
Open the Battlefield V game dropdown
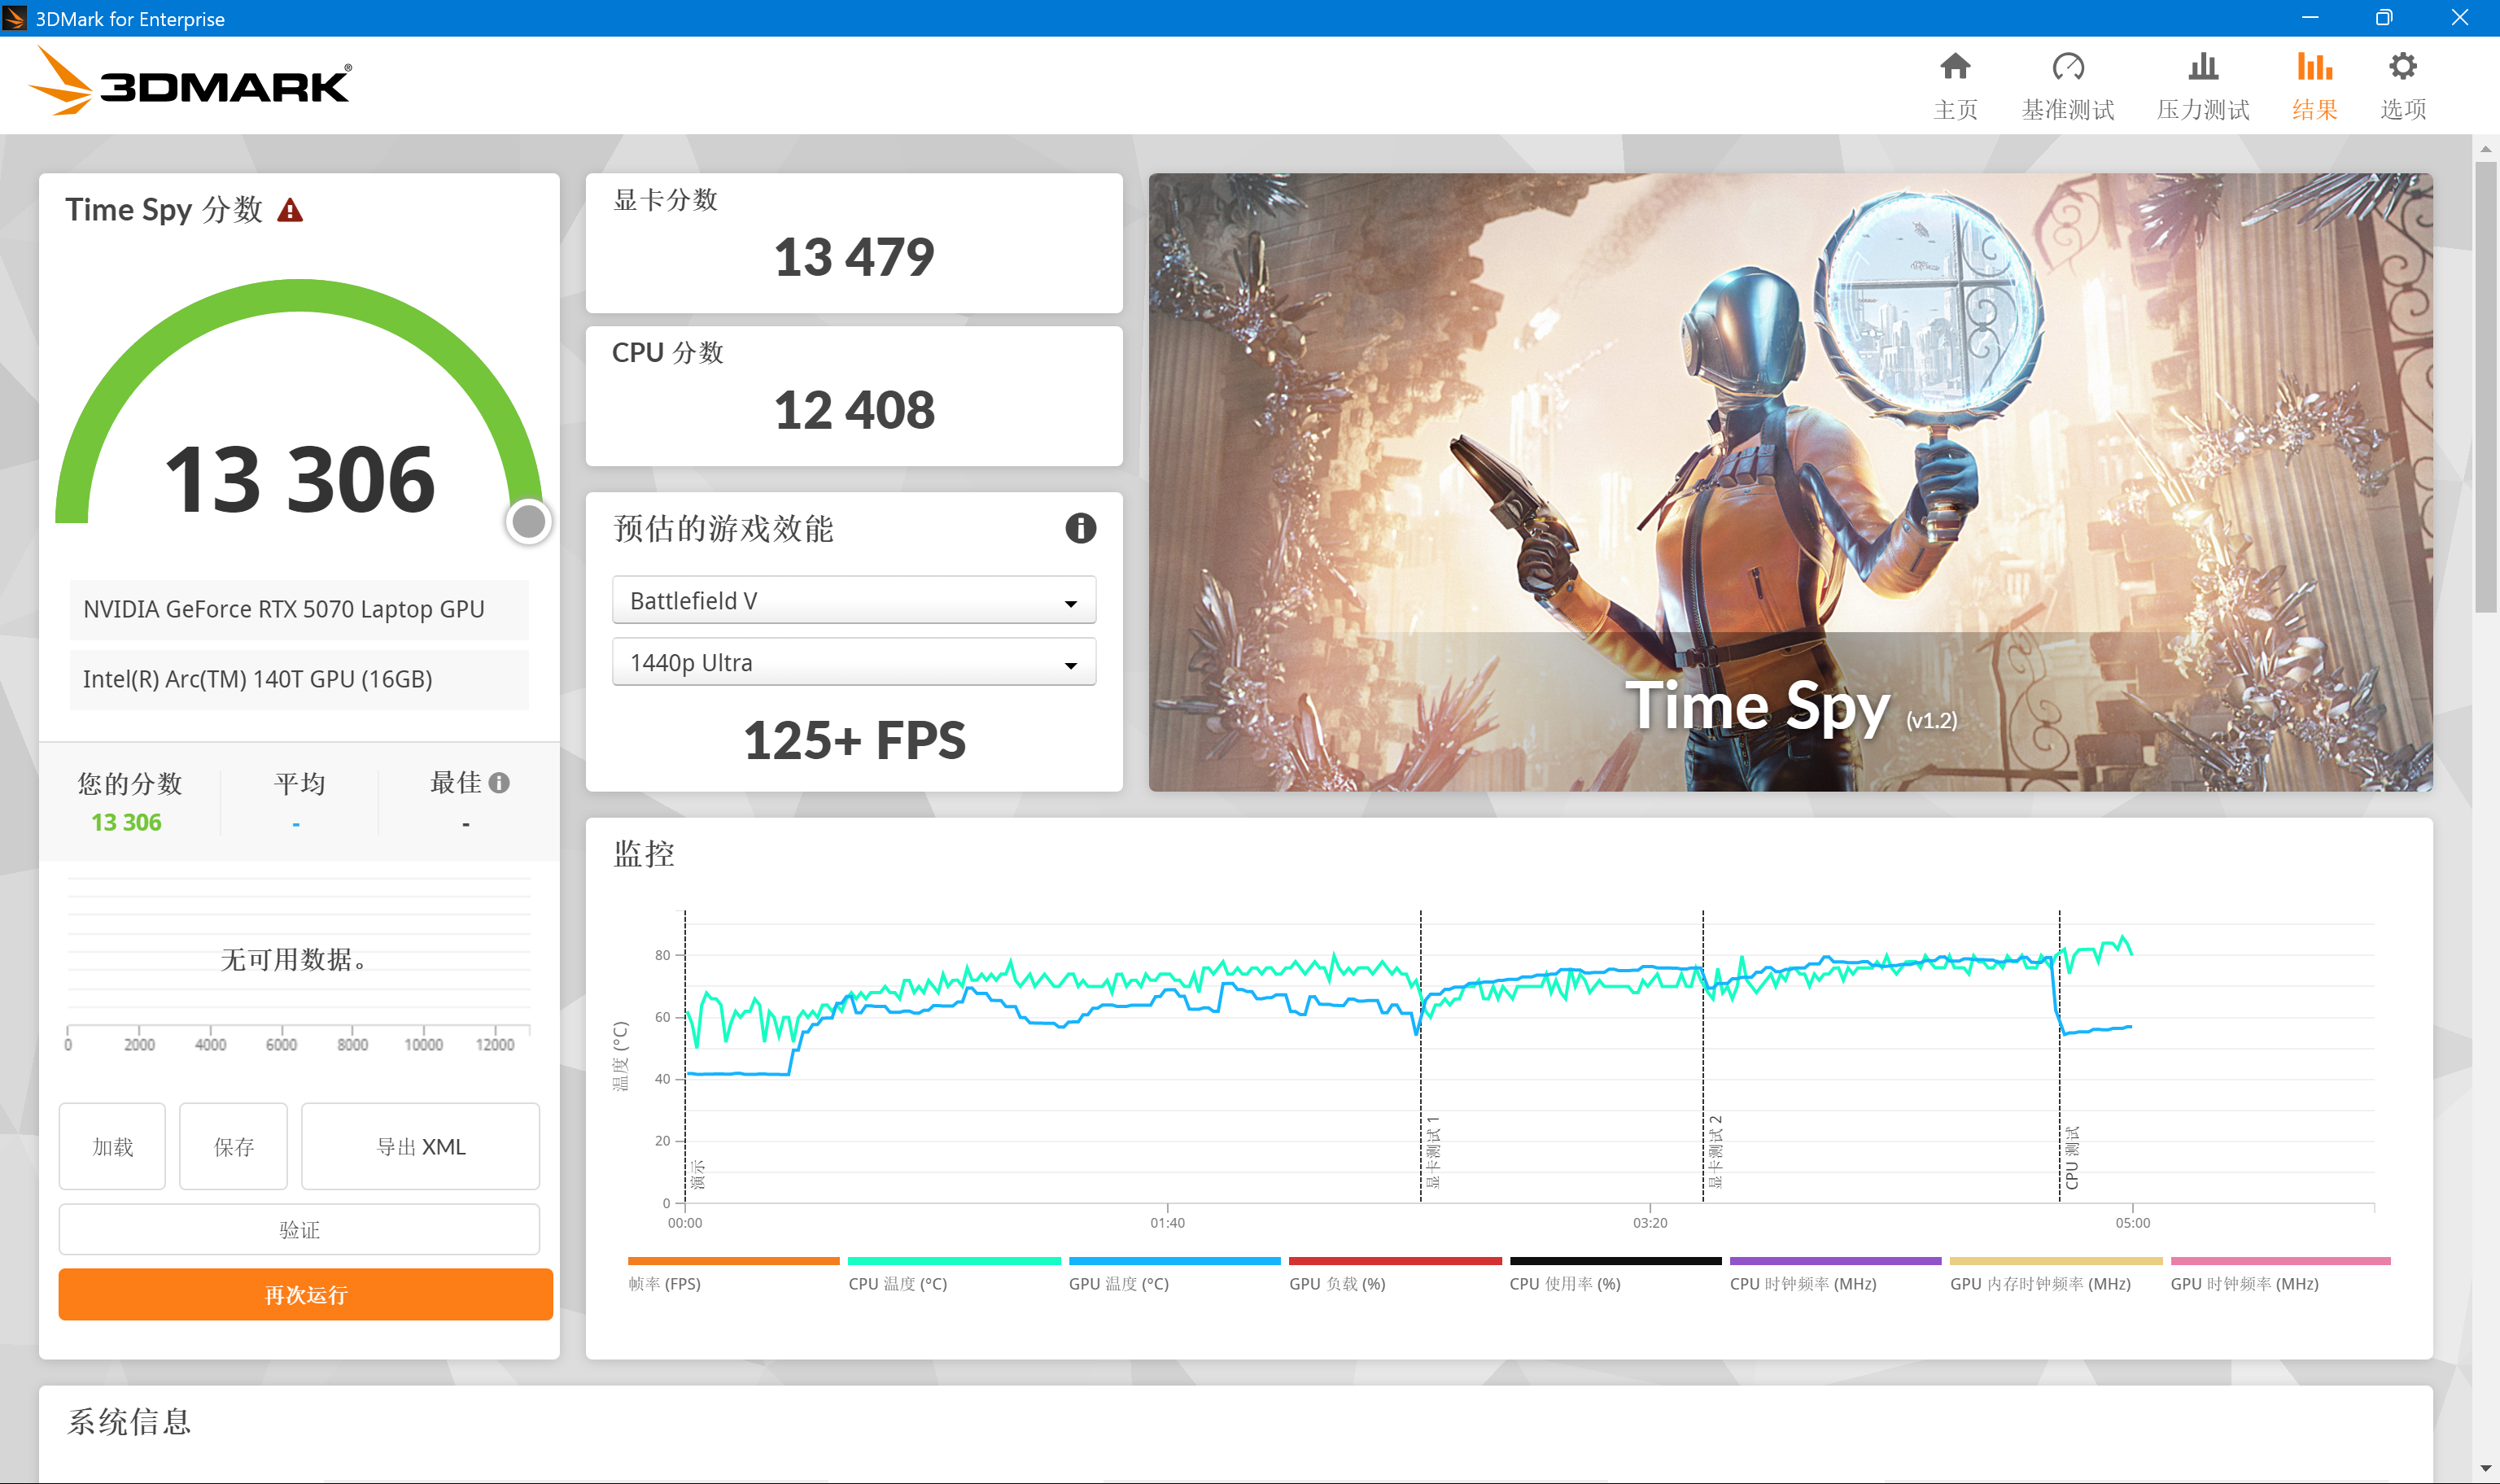(x=854, y=600)
